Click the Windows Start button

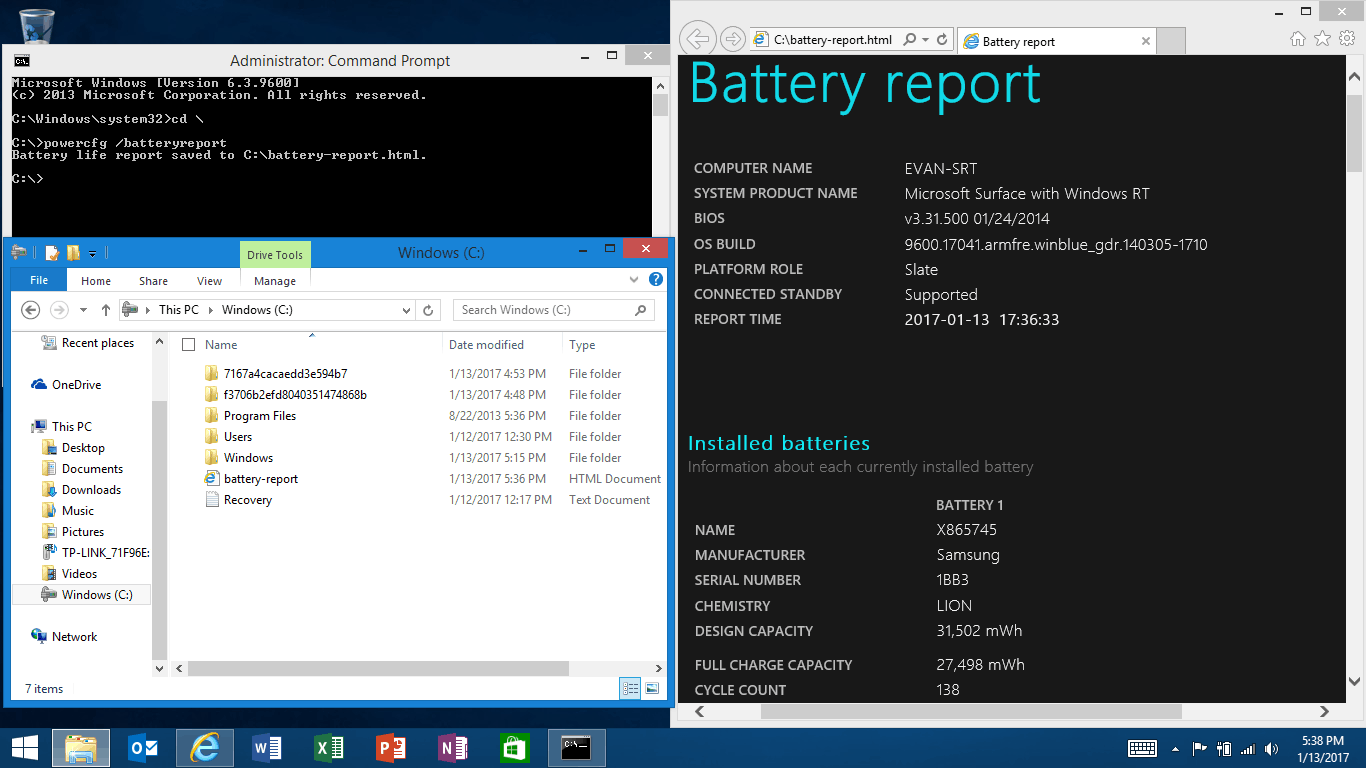pyautogui.click(x=24, y=748)
